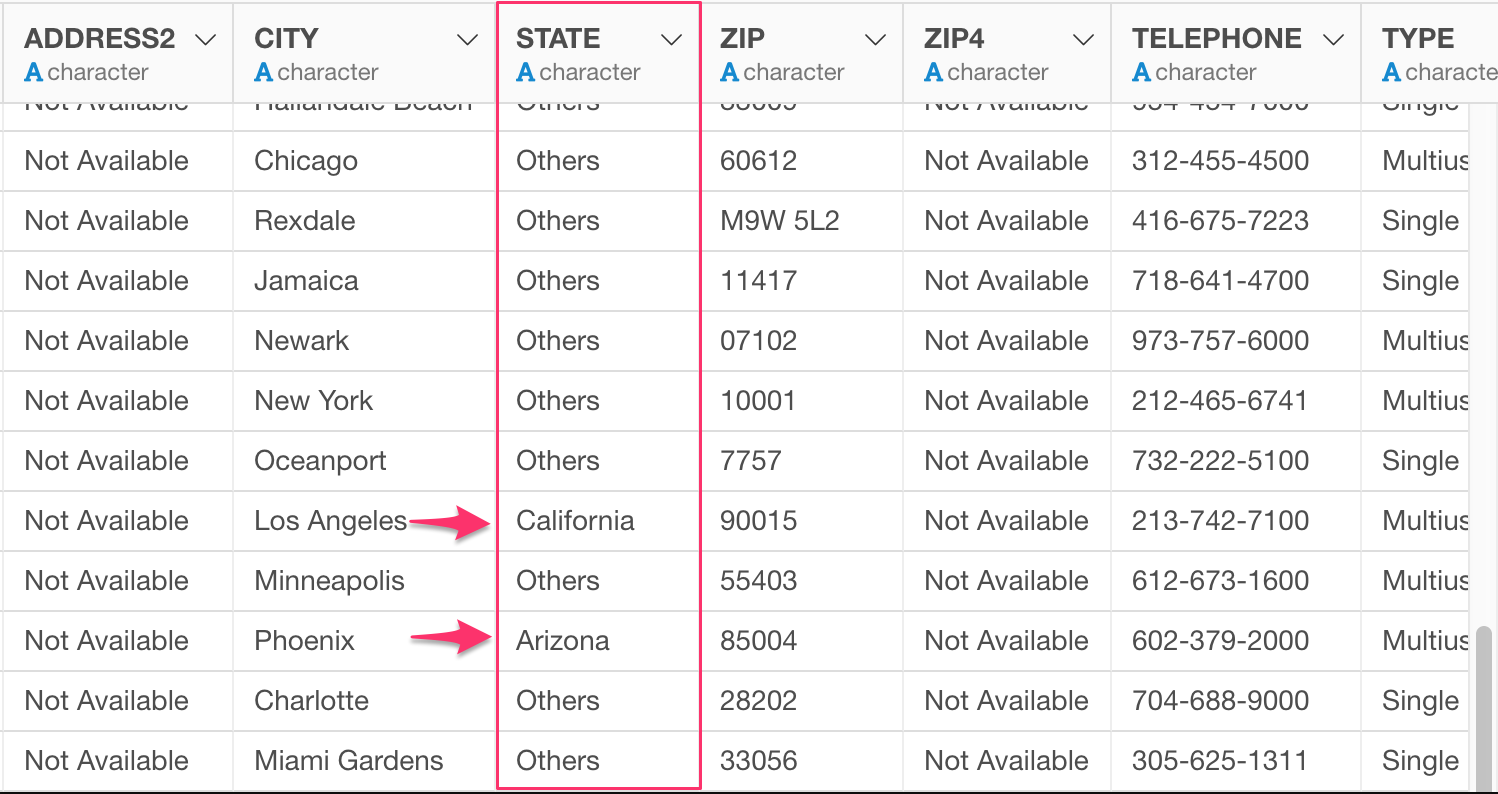Click character type icon under ZIP header
Screen dimensions: 1498x794
[x=729, y=72]
